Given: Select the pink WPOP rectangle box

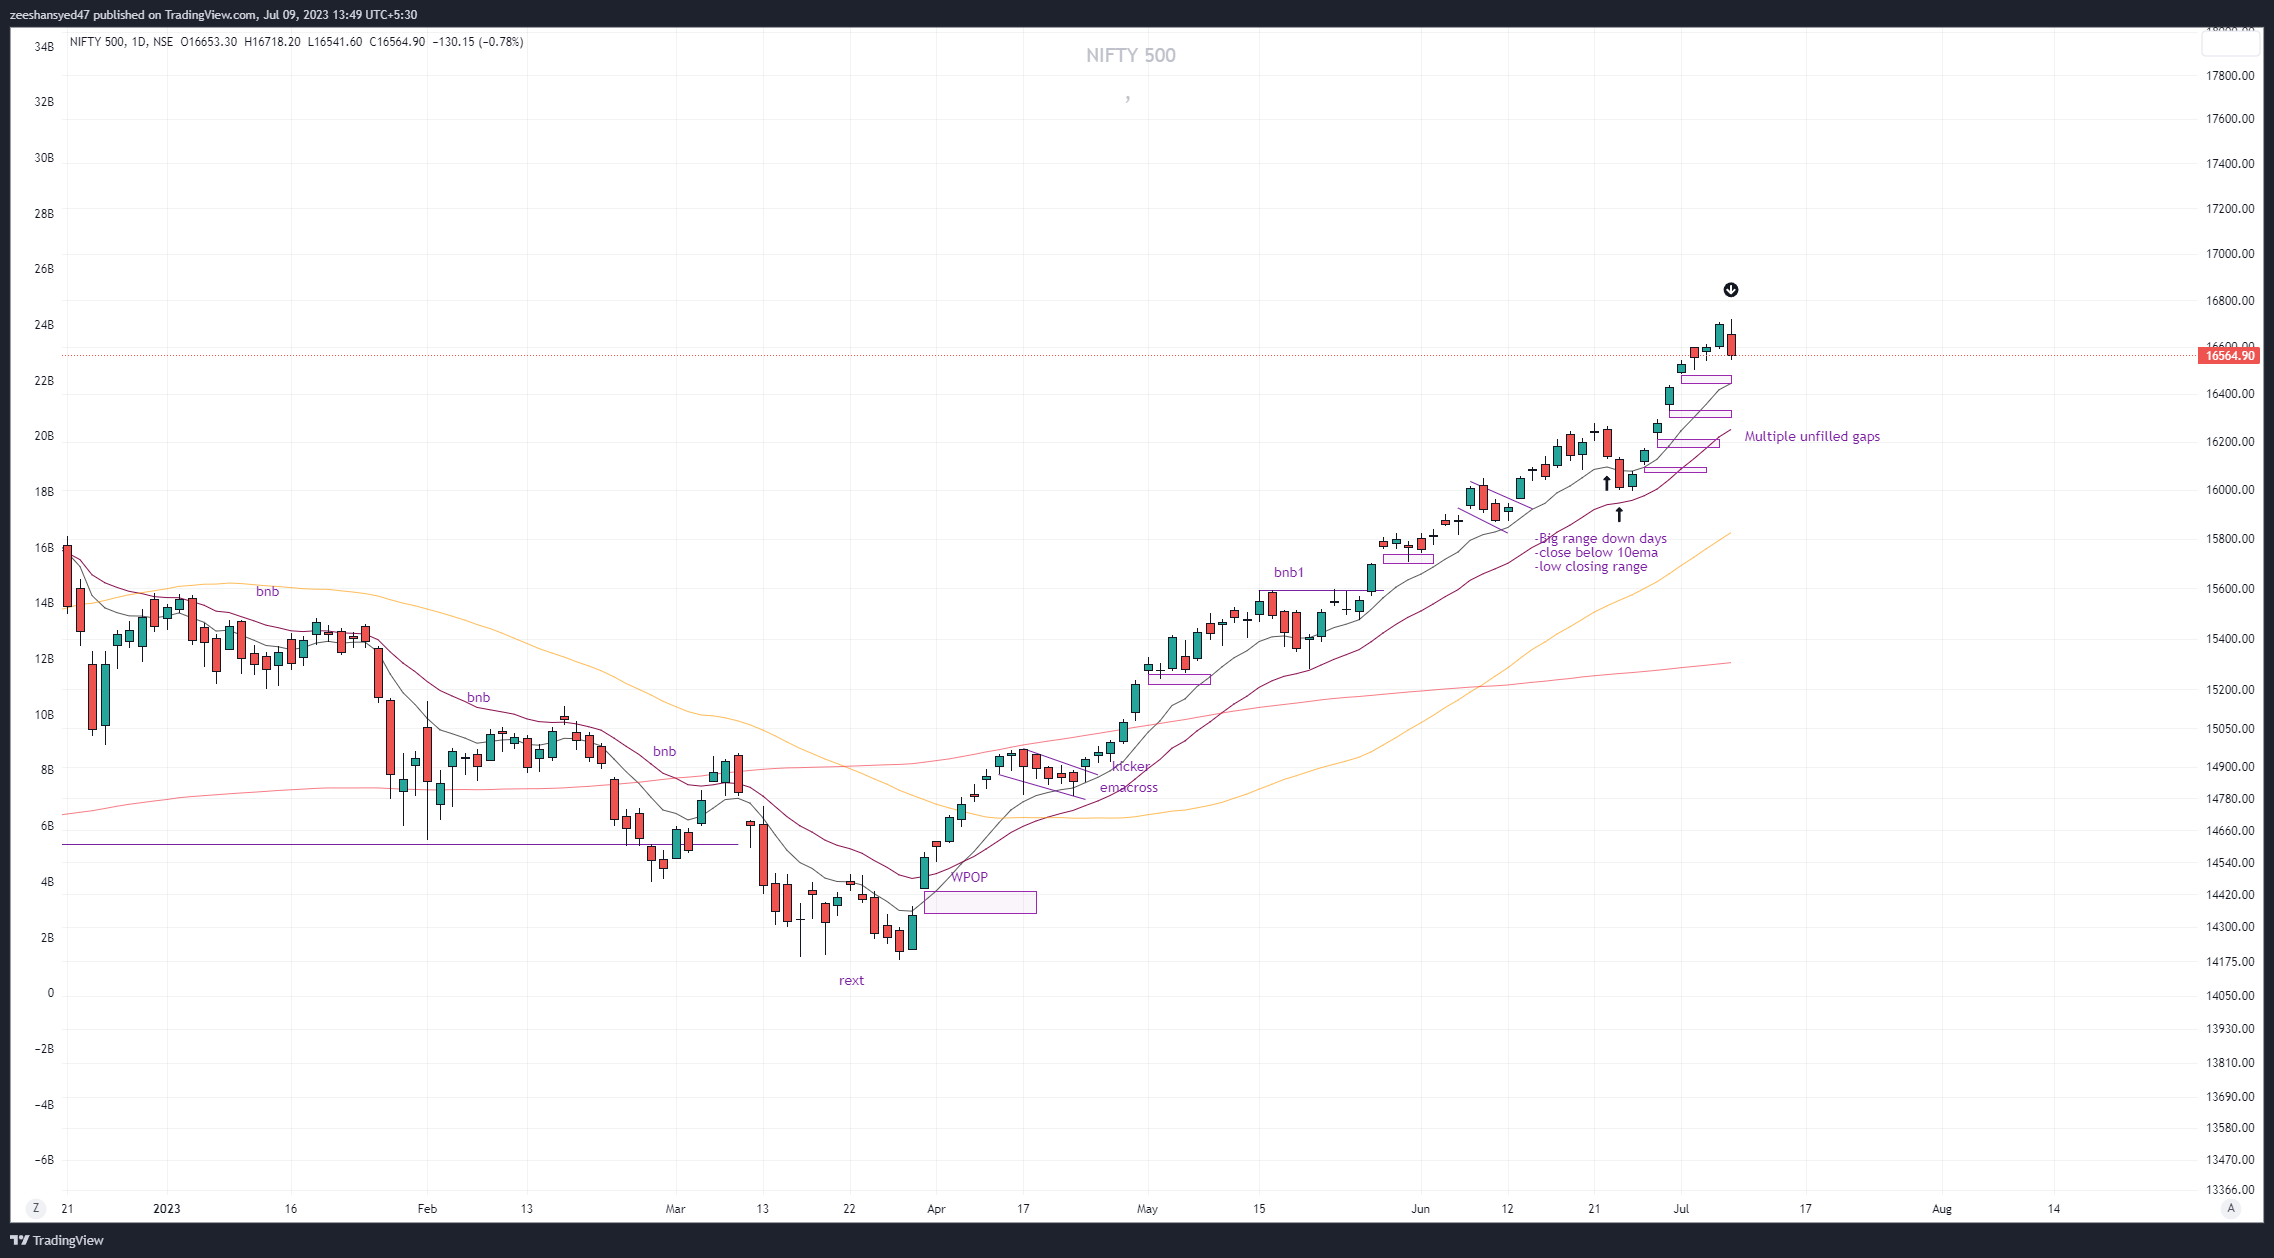Looking at the screenshot, I should (x=980, y=903).
